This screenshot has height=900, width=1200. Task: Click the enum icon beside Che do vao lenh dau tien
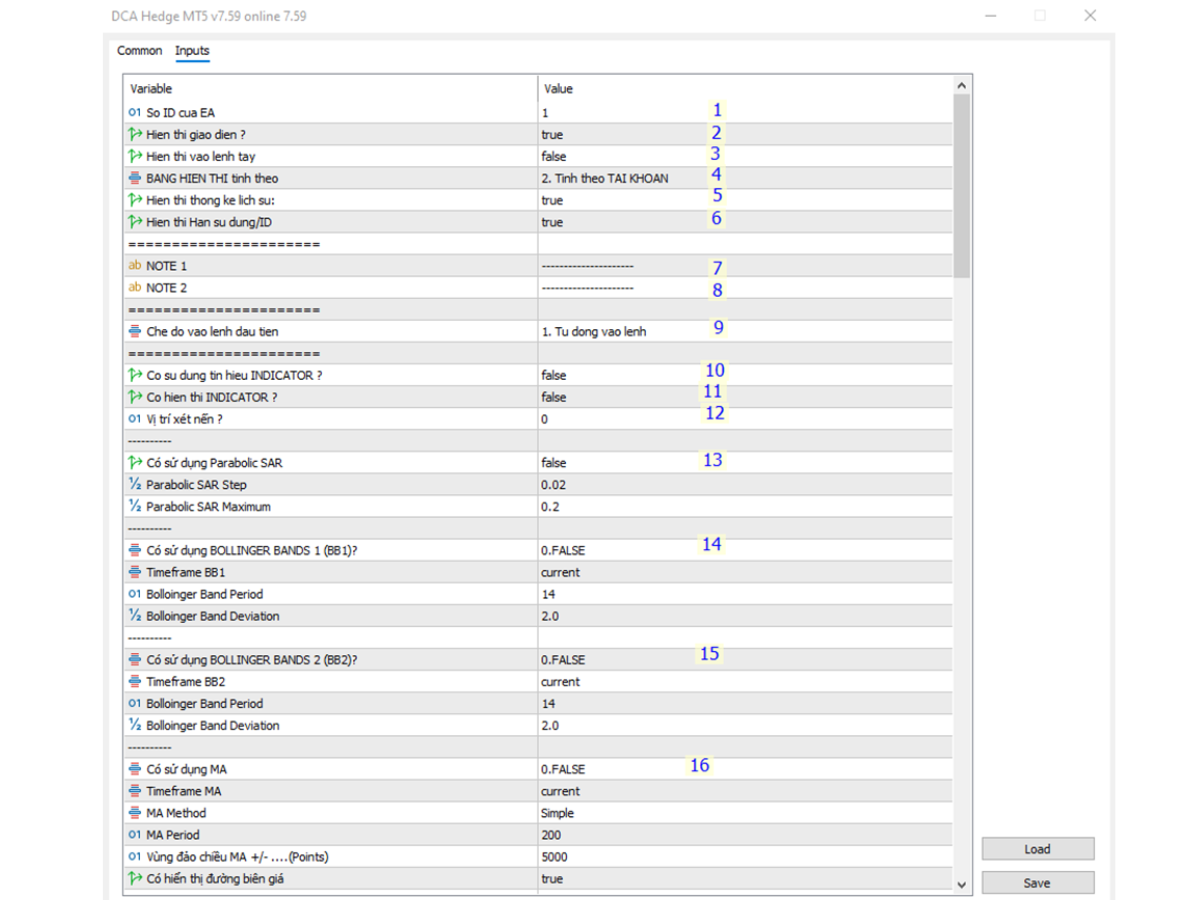135,331
